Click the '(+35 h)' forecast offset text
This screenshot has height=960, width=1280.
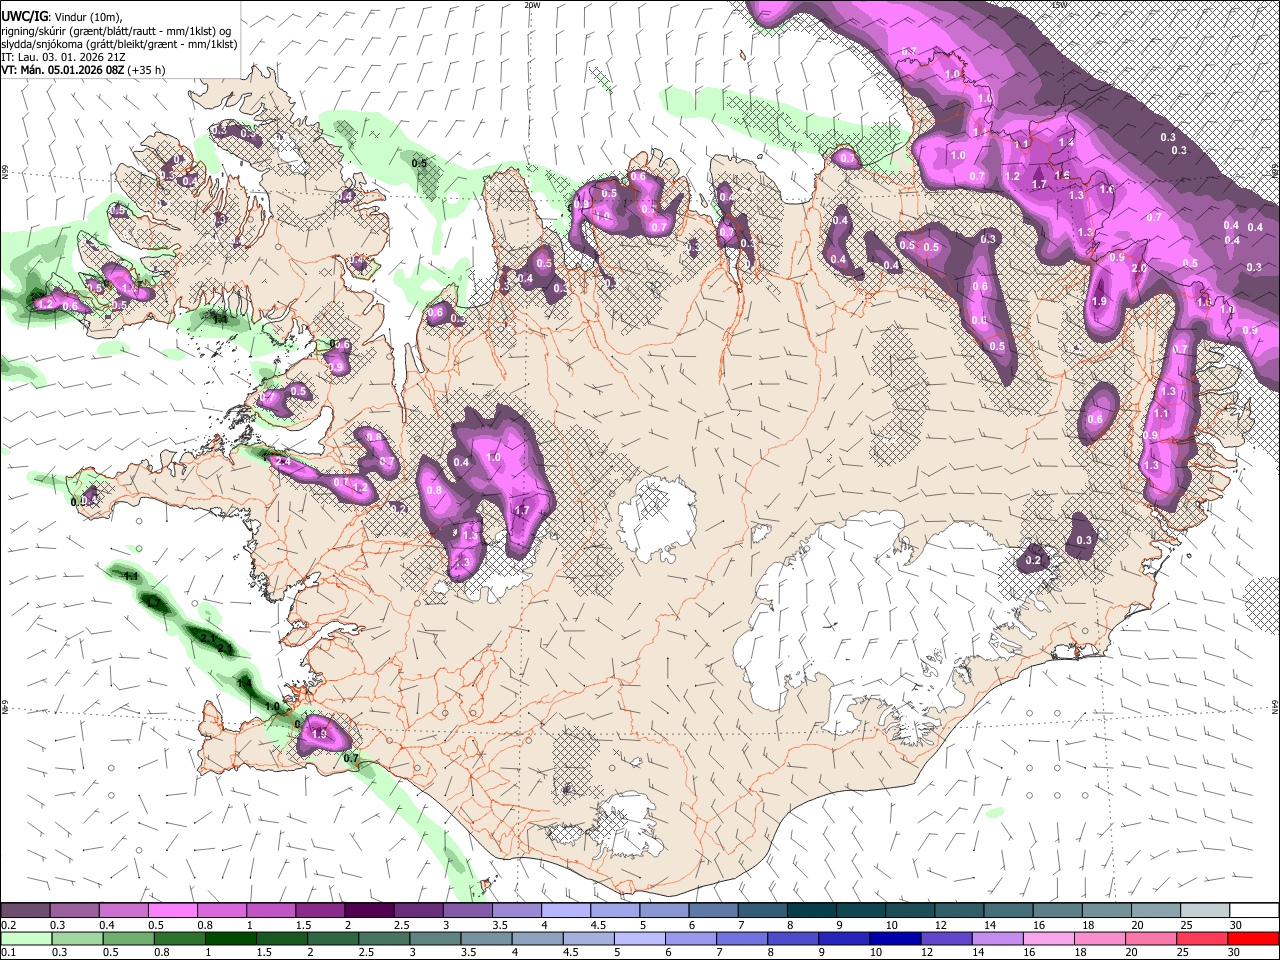pos(147,71)
